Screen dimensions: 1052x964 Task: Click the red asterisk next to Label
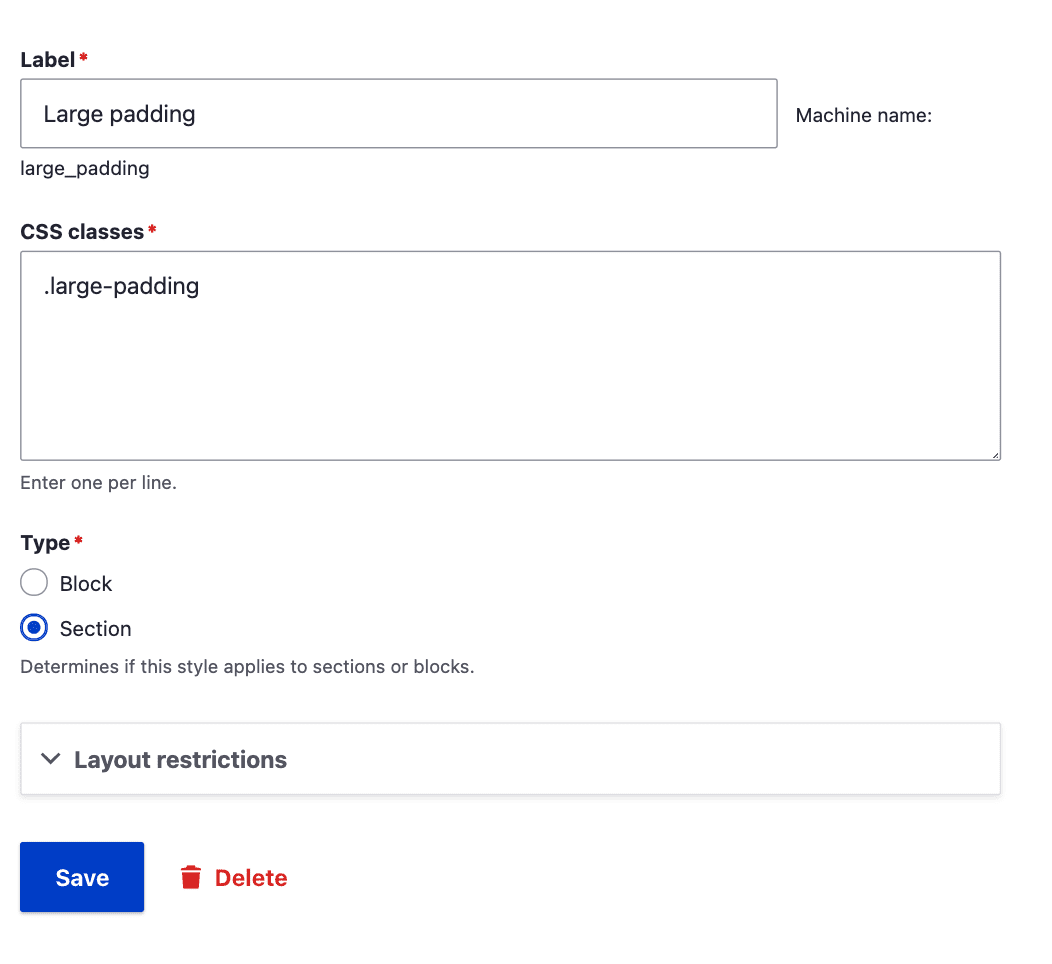point(83,59)
